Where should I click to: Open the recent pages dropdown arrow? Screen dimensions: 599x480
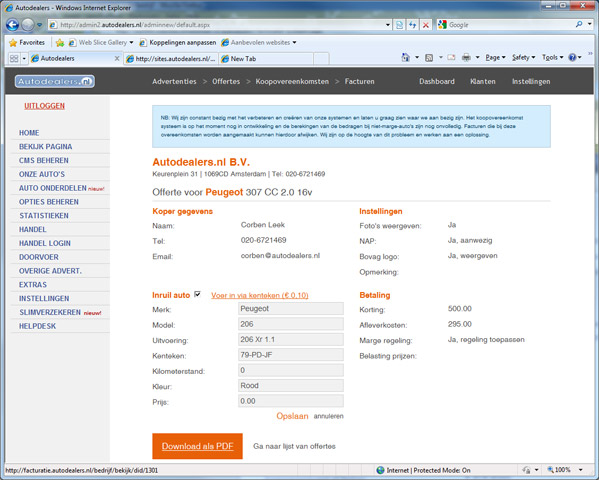39,25
